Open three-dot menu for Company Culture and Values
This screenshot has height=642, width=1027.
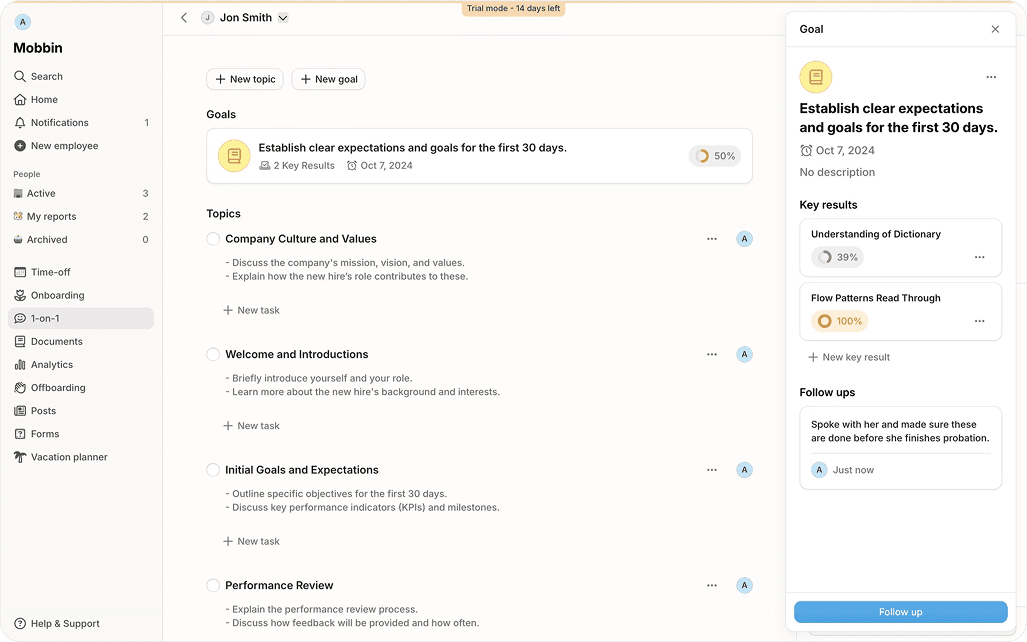coord(712,239)
